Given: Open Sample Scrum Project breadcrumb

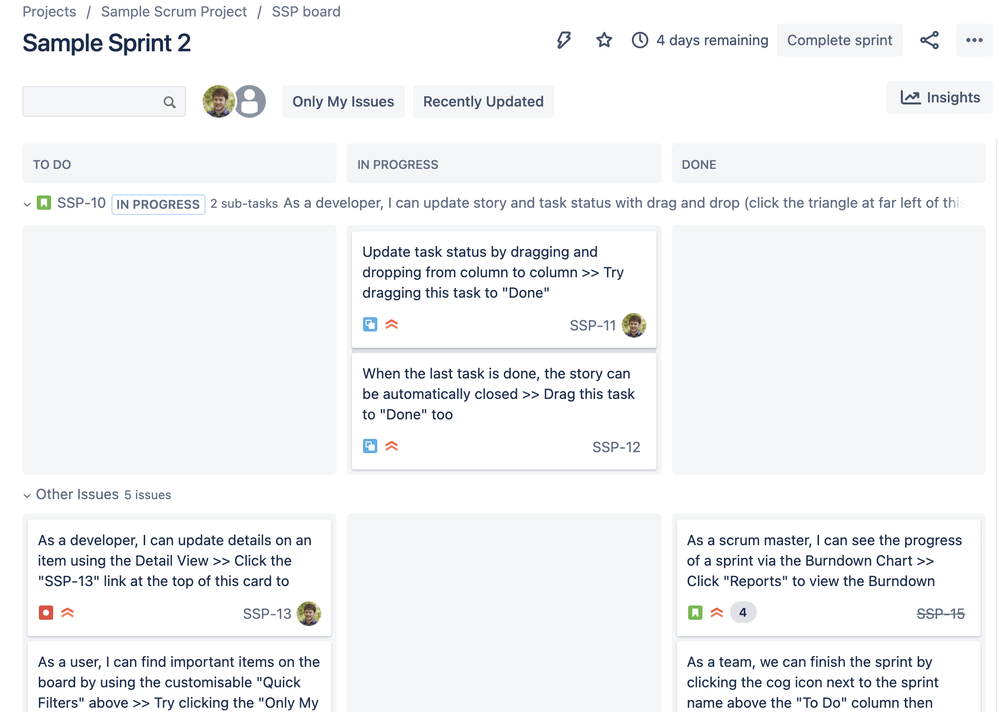Looking at the screenshot, I should coord(174,11).
